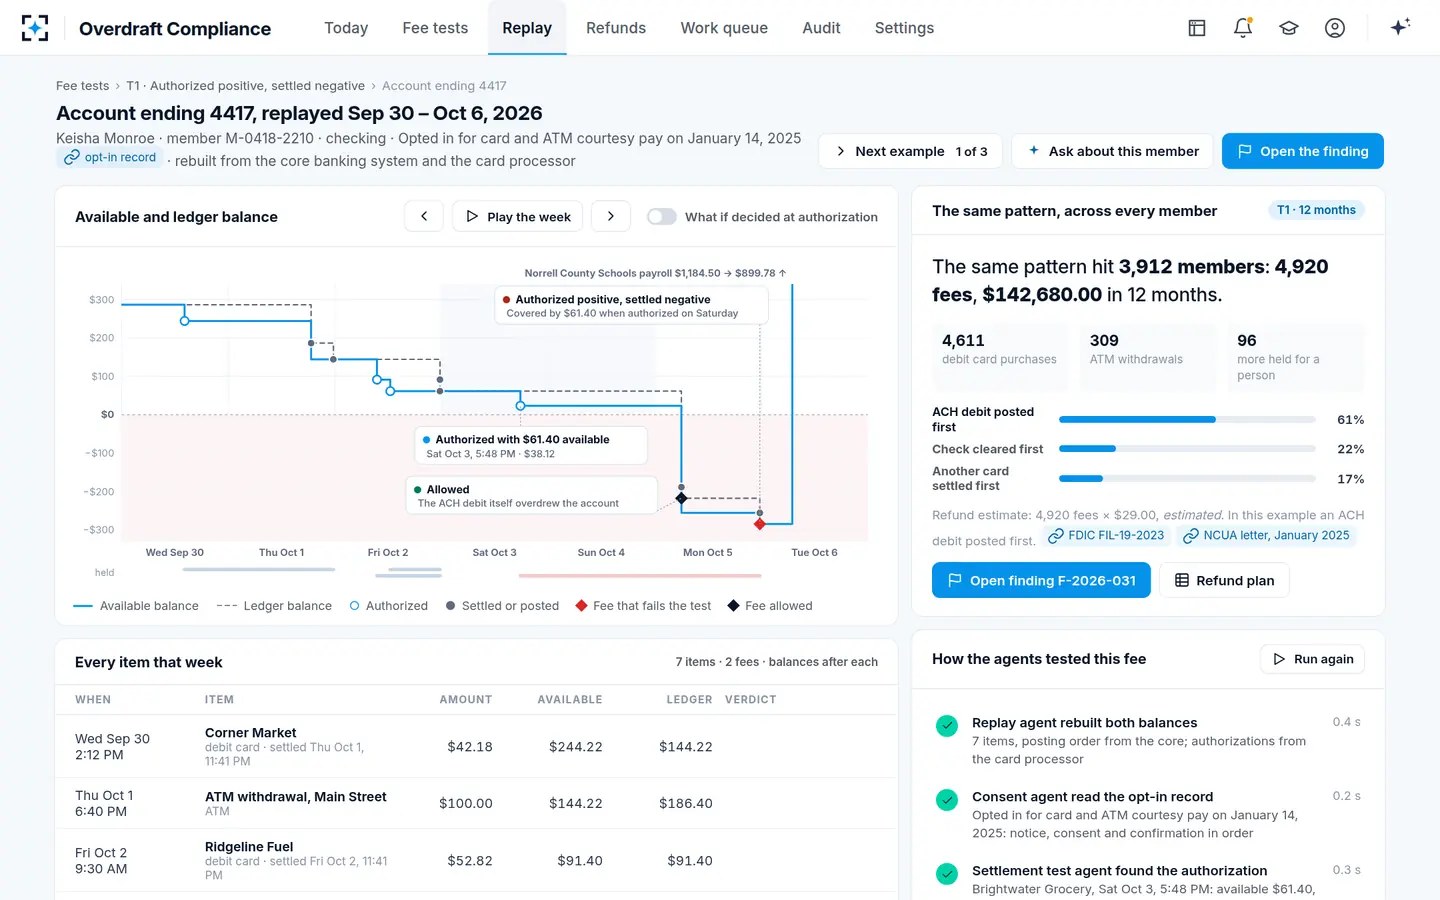The width and height of the screenshot is (1440, 900).
Task: Click the green check beside Consent agent
Action: pos(947,800)
